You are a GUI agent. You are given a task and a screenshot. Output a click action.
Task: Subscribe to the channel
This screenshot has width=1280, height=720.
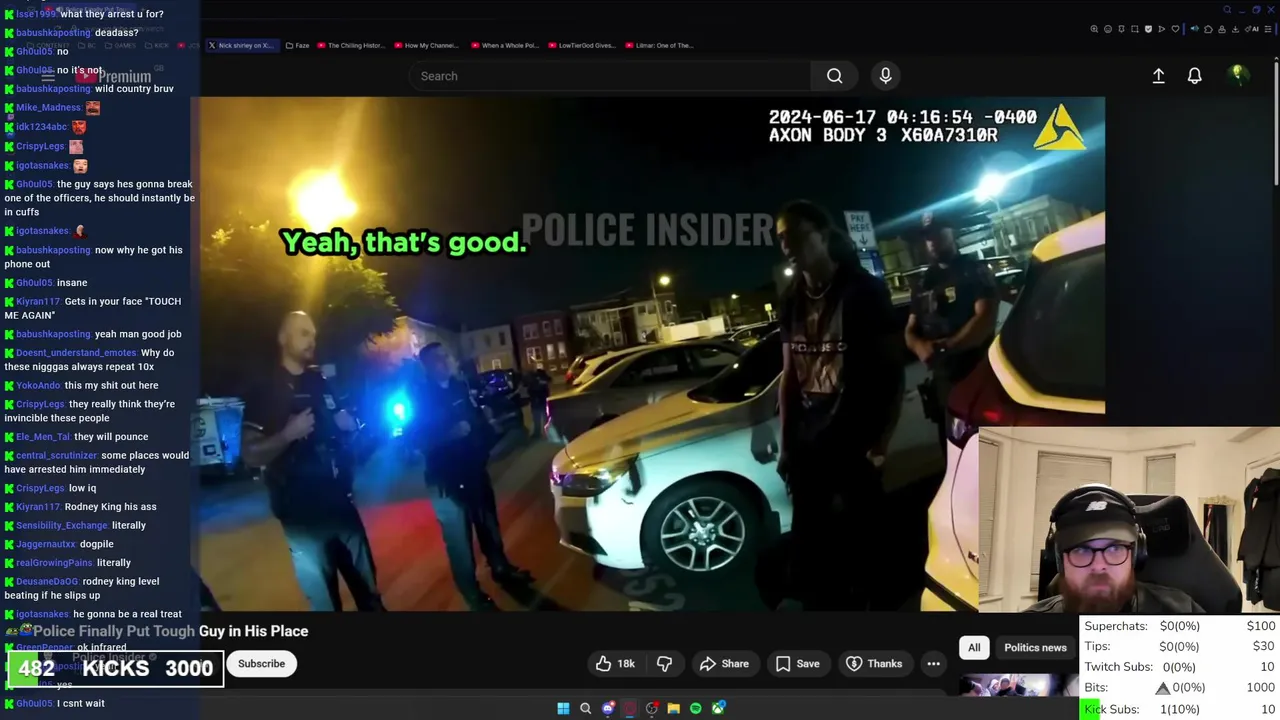click(261, 664)
